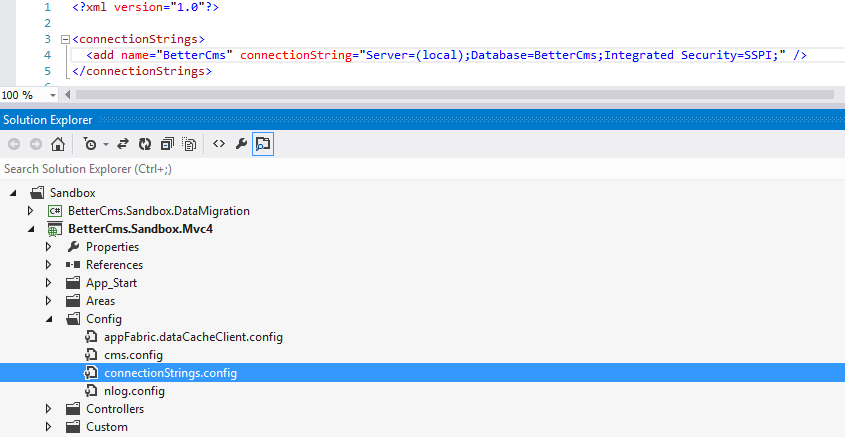
Task: Expand the Properties node
Action: tap(49, 247)
